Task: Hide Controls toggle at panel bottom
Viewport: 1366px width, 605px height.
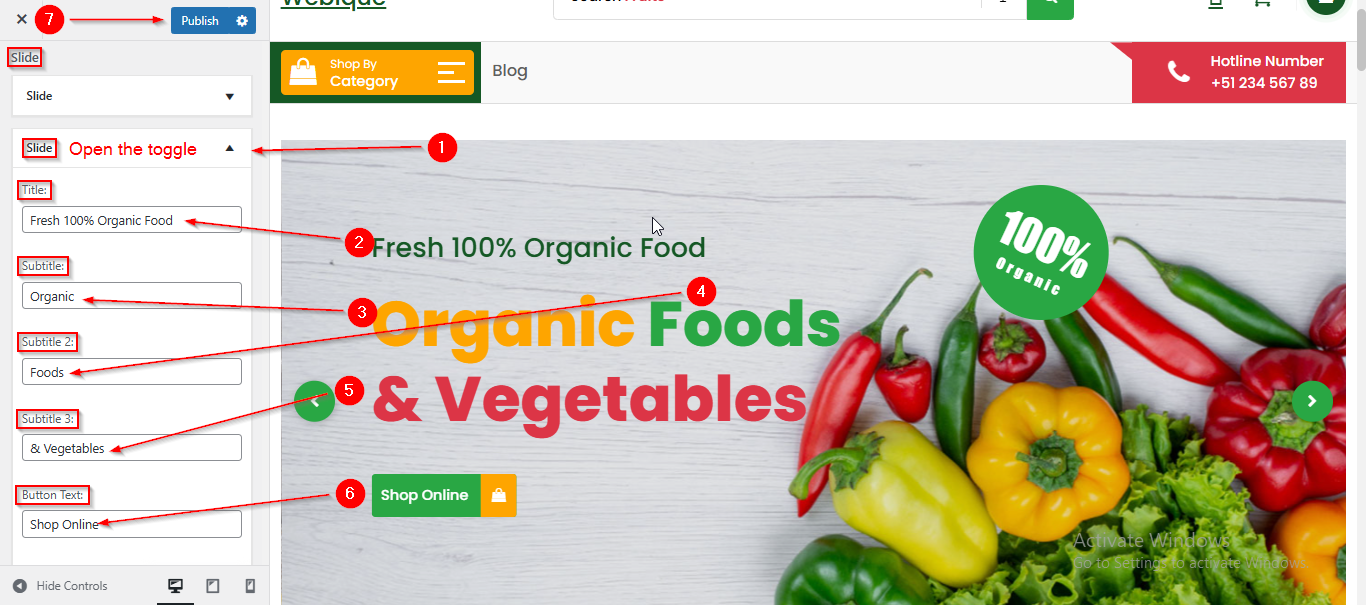Action: 60,586
